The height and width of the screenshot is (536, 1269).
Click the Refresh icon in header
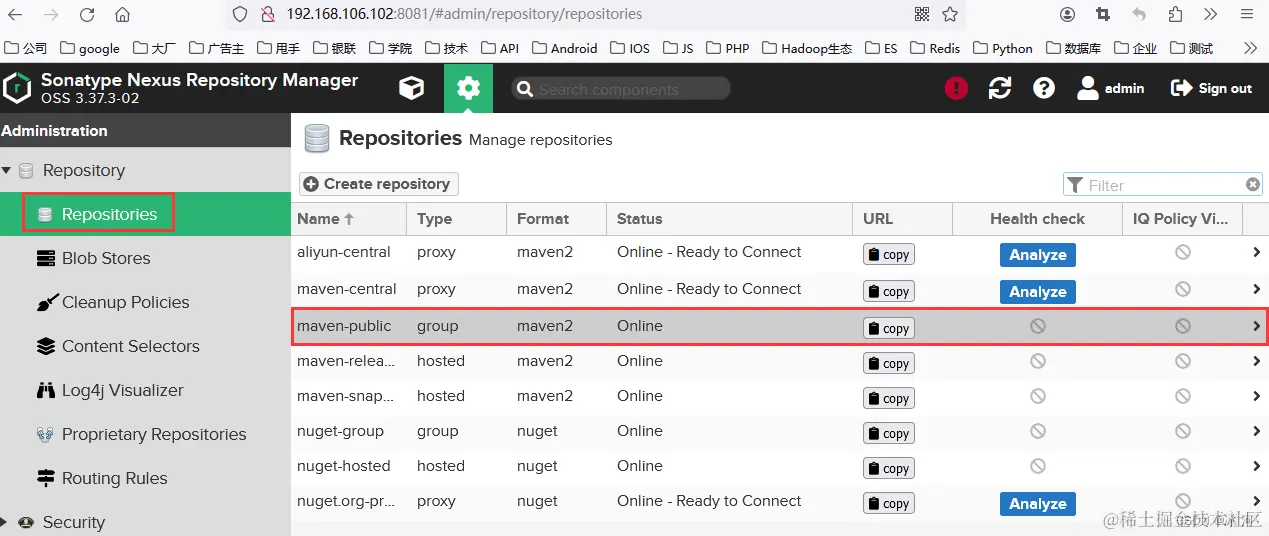pyautogui.click(x=1000, y=88)
